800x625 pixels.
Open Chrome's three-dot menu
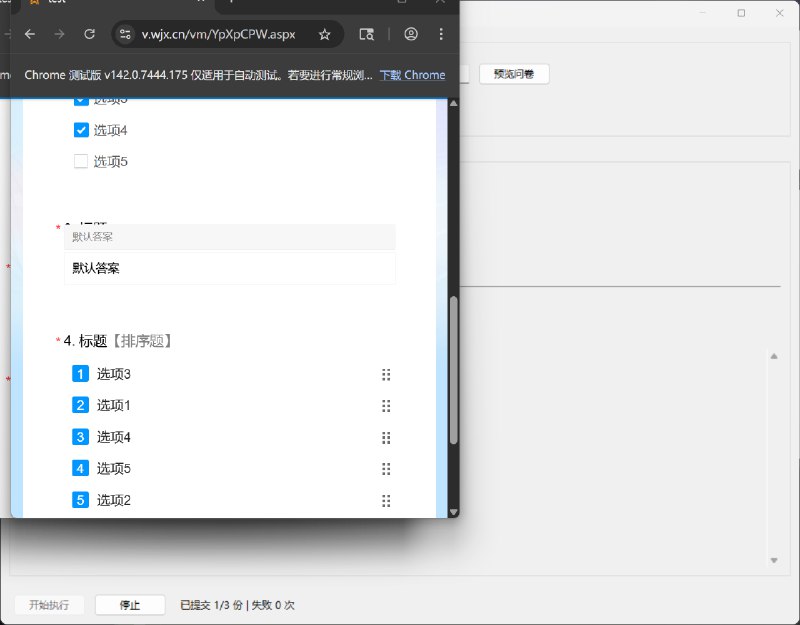pos(441,34)
